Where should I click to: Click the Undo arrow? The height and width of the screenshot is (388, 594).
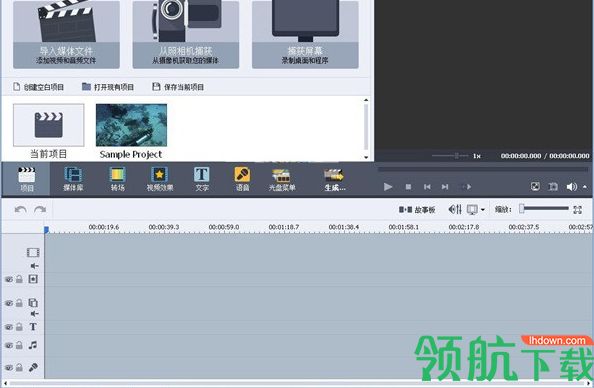pyautogui.click(x=20, y=209)
